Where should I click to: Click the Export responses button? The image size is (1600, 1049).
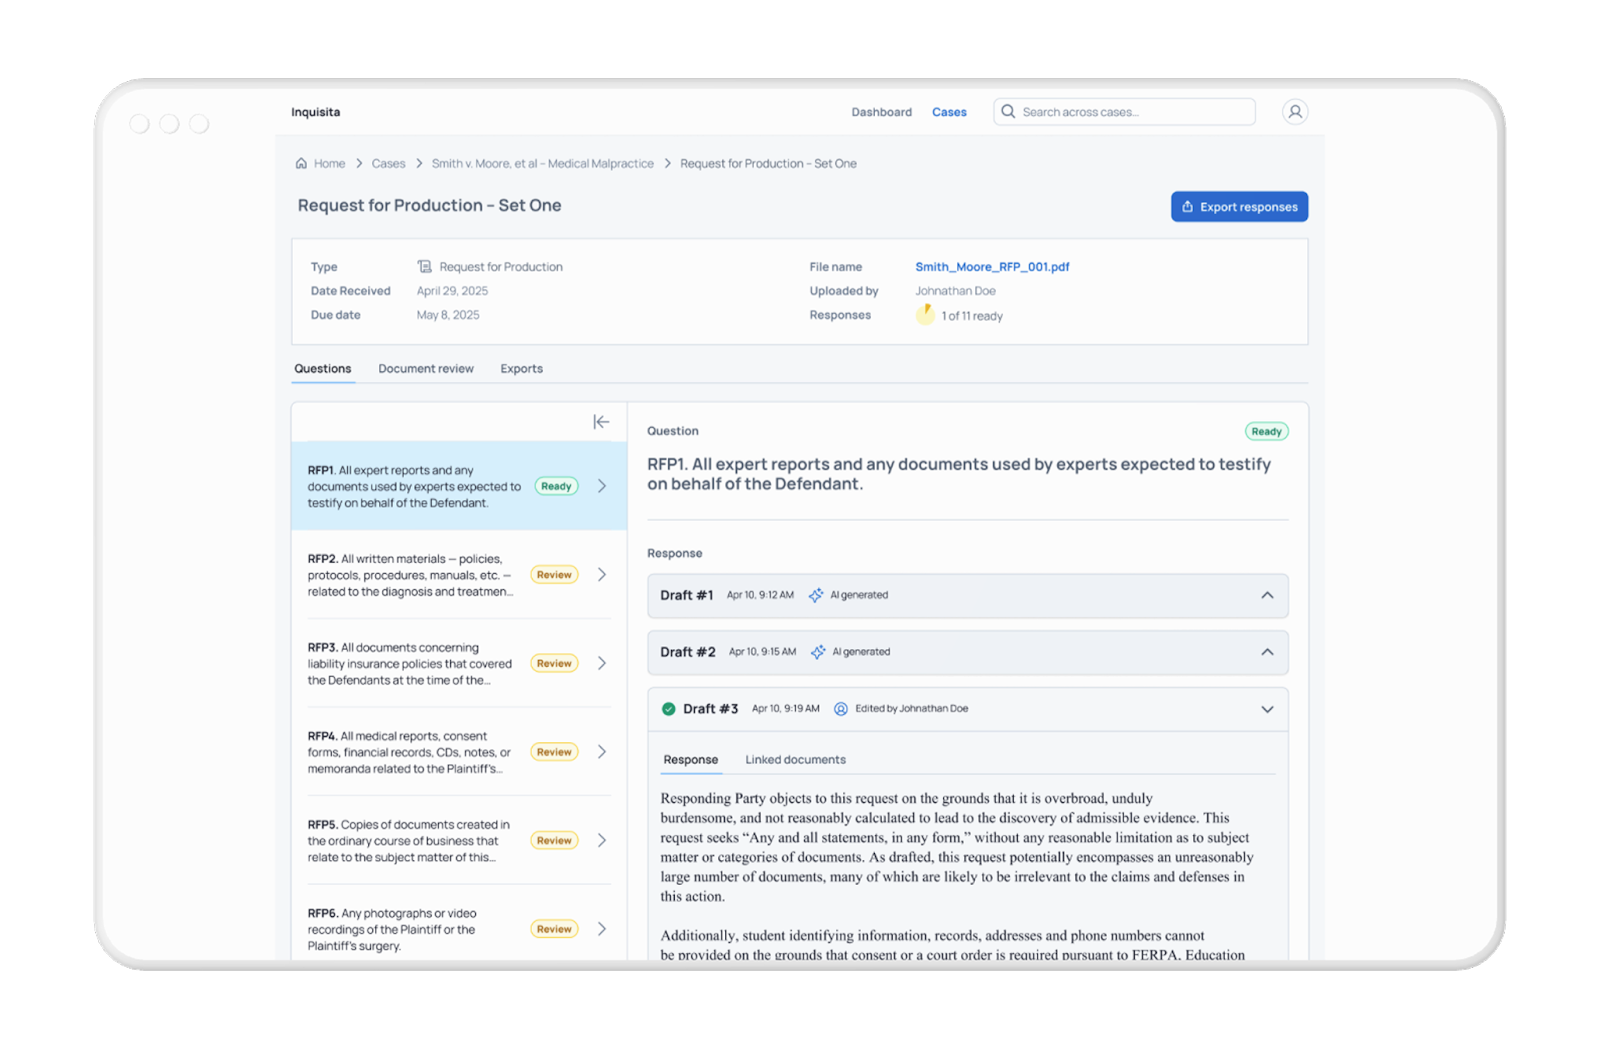point(1239,207)
